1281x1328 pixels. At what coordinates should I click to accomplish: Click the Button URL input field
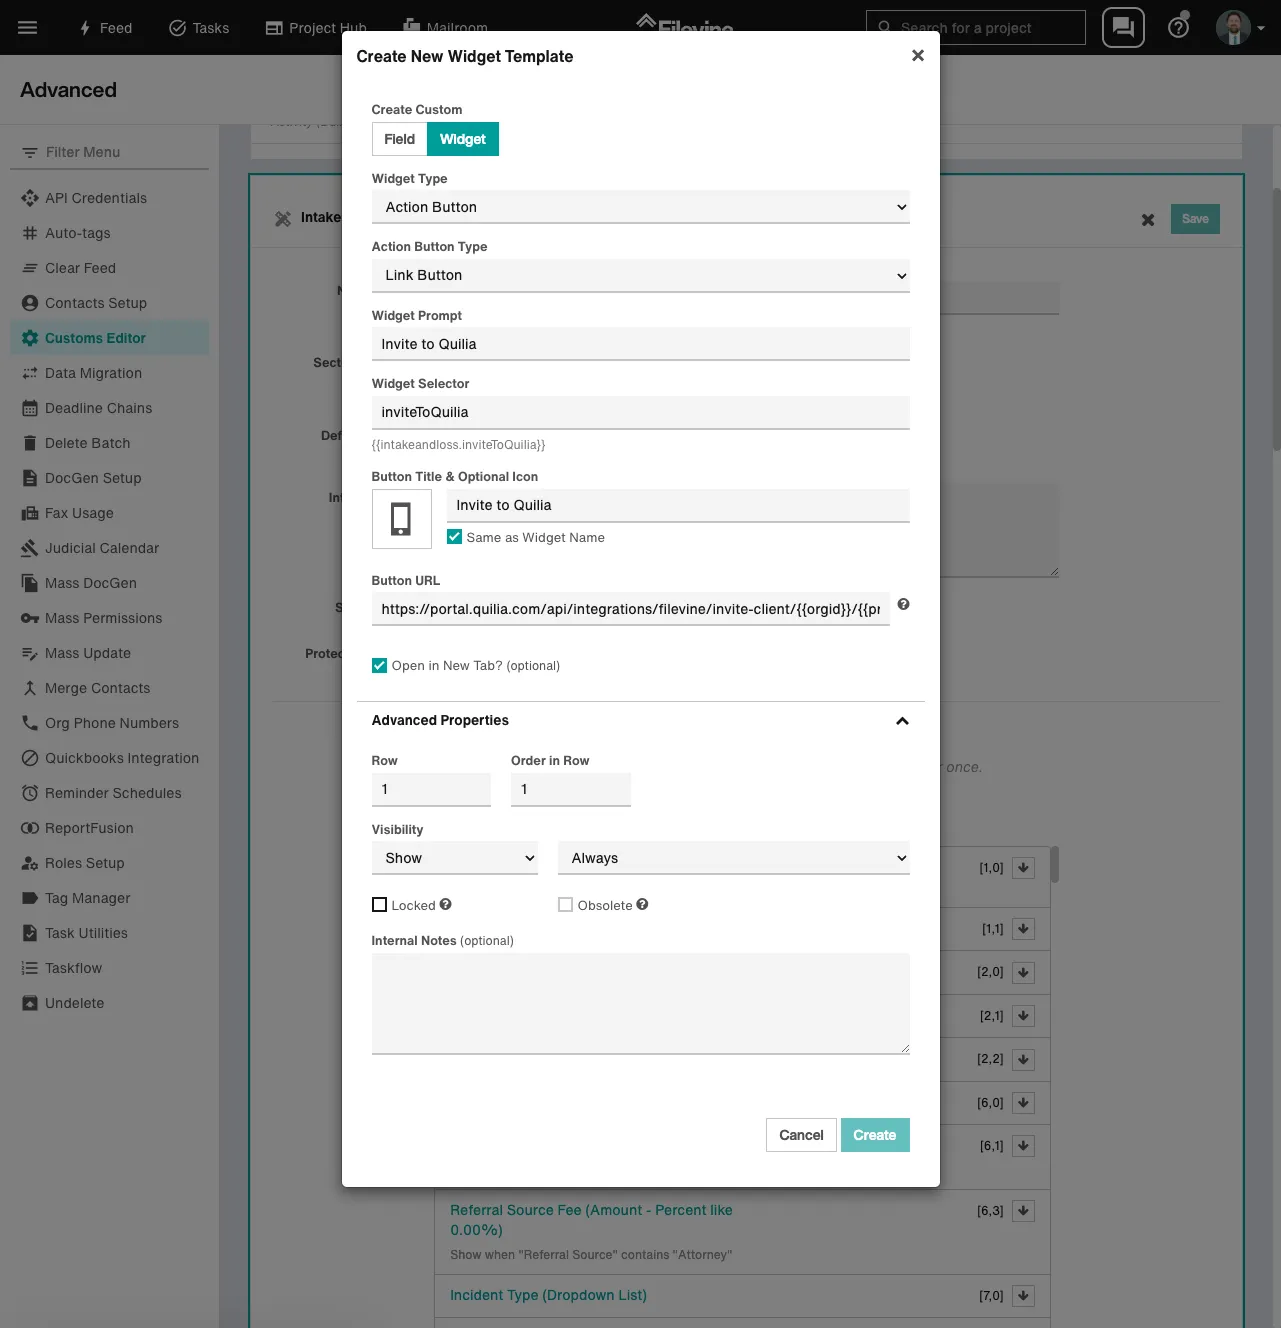[631, 609]
